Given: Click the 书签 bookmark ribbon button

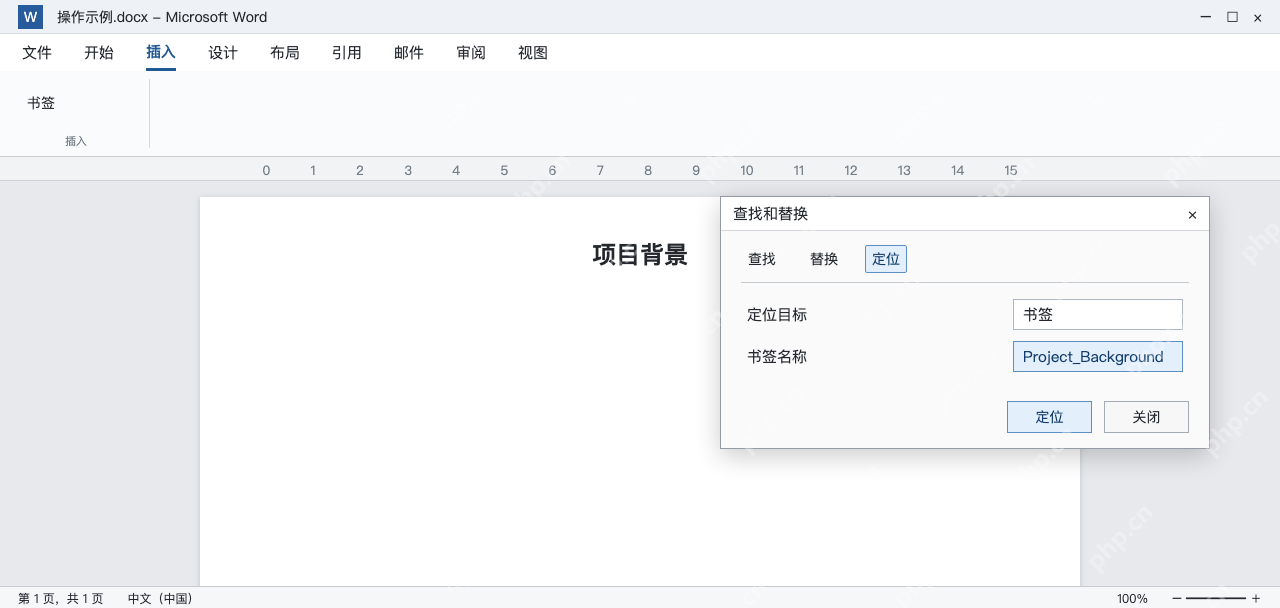Looking at the screenshot, I should pos(41,103).
